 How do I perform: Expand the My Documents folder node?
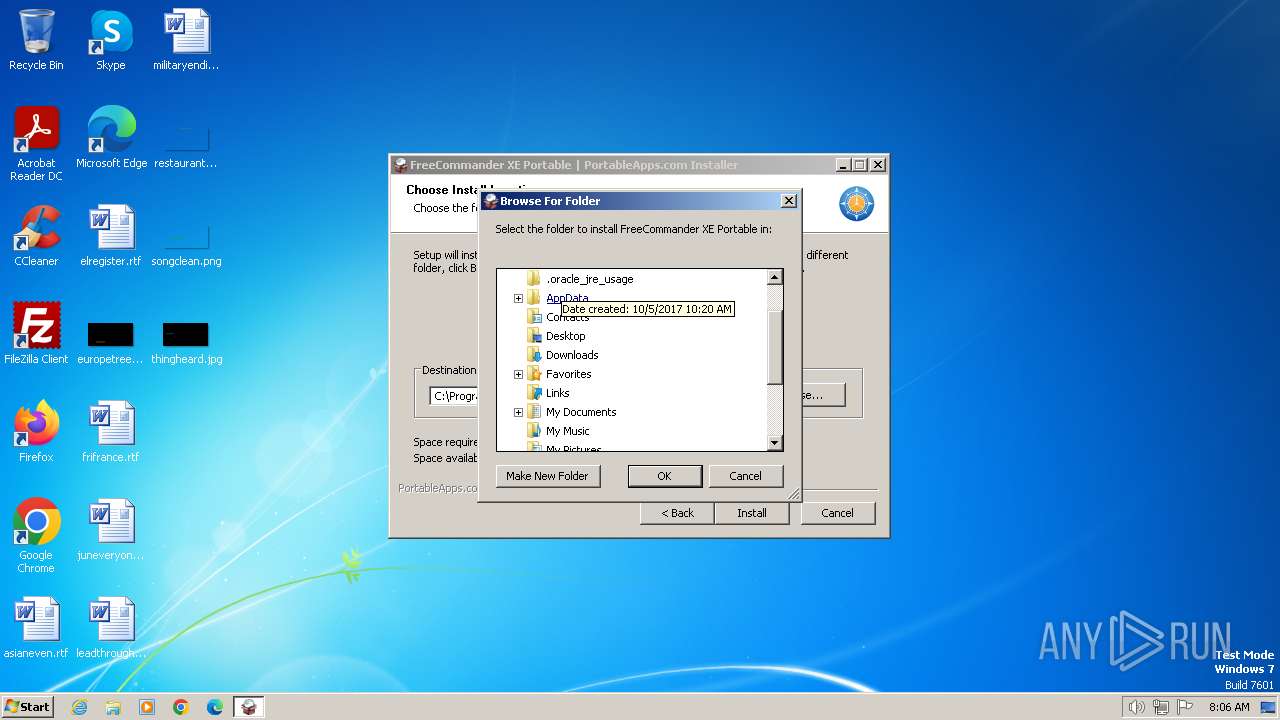click(518, 412)
